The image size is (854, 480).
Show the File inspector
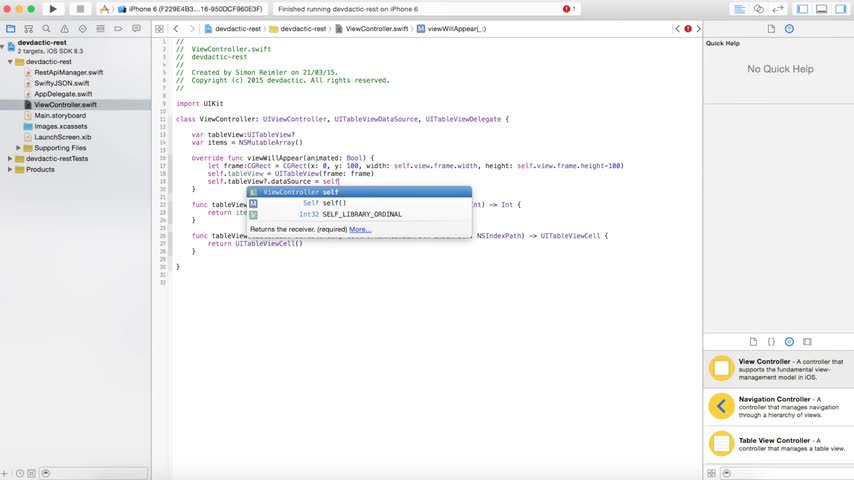[771, 29]
